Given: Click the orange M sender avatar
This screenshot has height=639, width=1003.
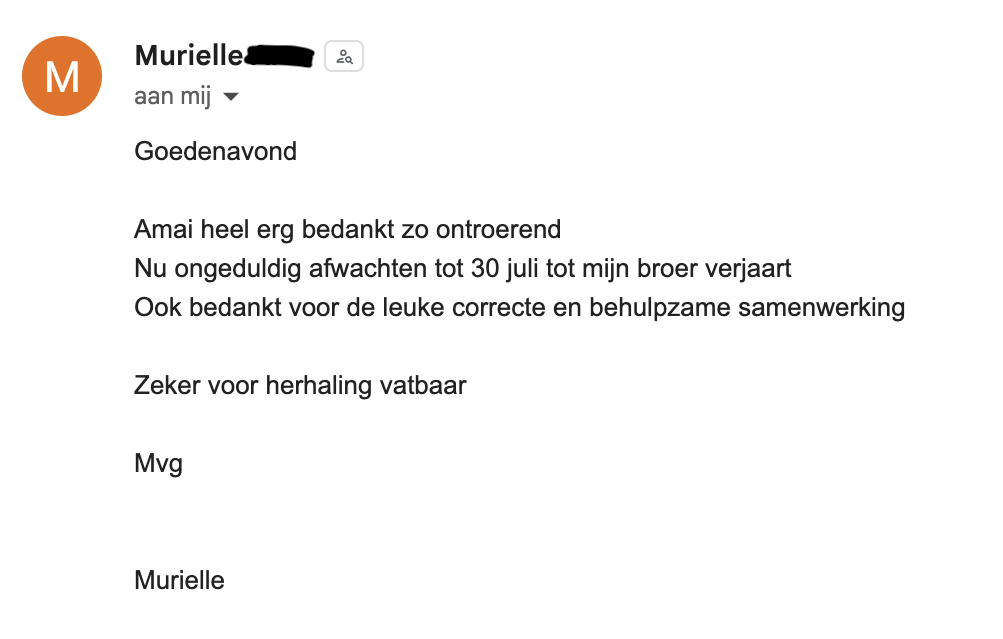Looking at the screenshot, I should point(62,76).
